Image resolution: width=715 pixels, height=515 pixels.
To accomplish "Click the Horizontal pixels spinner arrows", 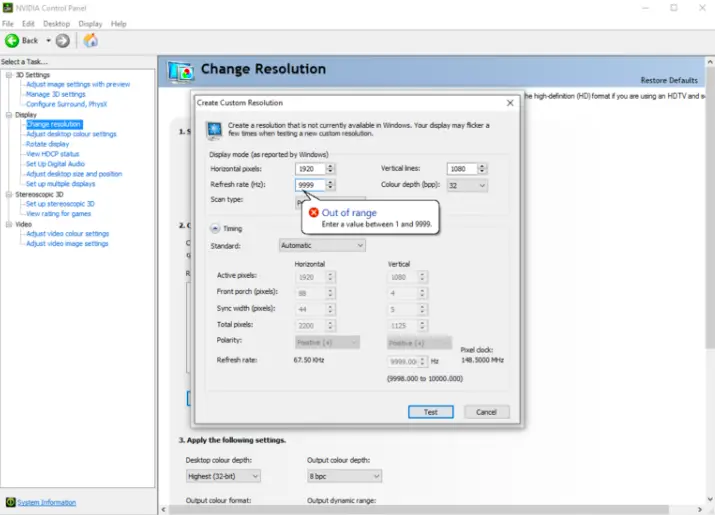I will (330, 169).
